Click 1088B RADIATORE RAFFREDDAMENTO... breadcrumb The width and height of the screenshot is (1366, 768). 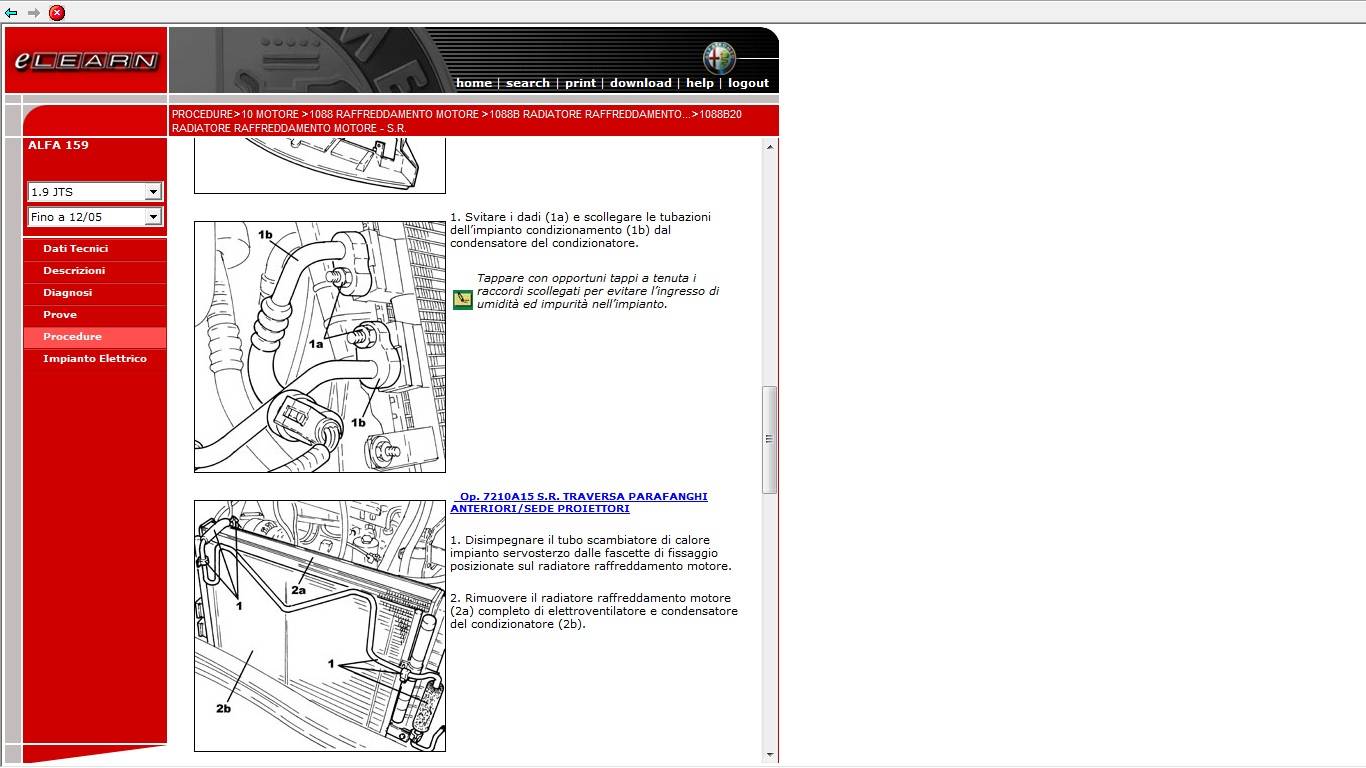tap(590, 115)
